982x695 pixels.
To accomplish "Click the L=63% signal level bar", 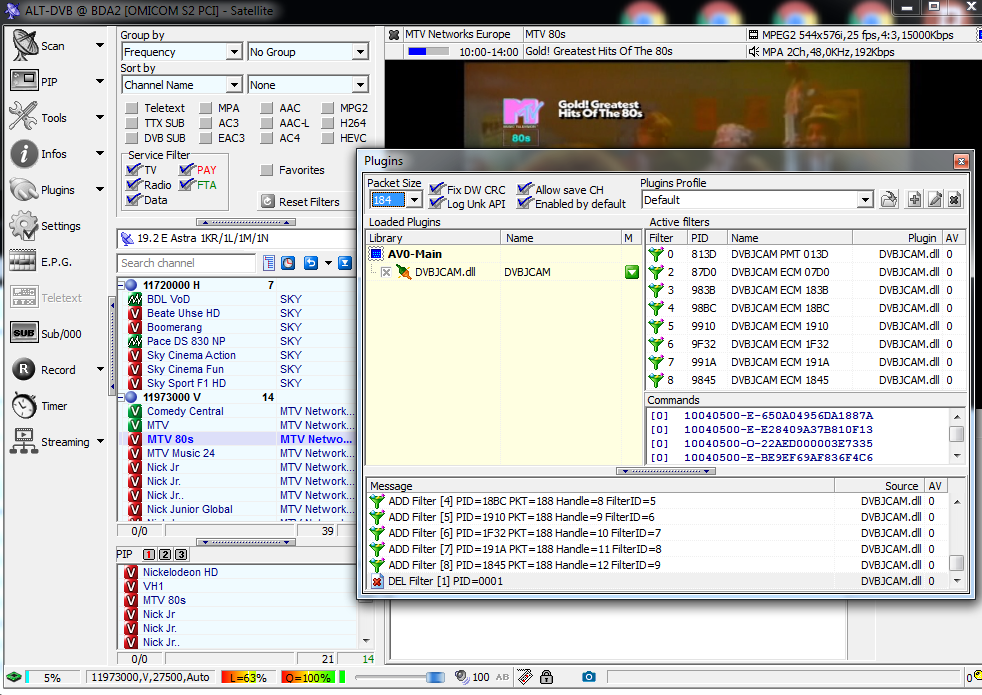I will (247, 677).
